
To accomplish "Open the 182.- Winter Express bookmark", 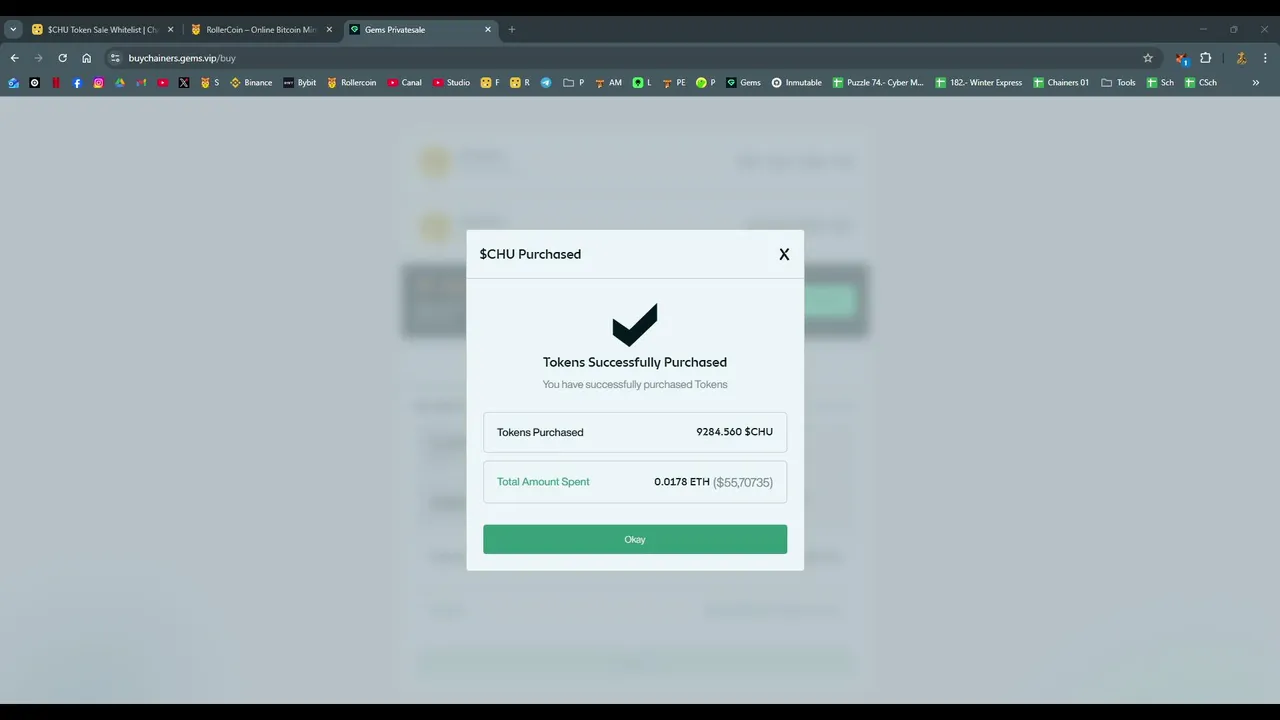I will [979, 83].
